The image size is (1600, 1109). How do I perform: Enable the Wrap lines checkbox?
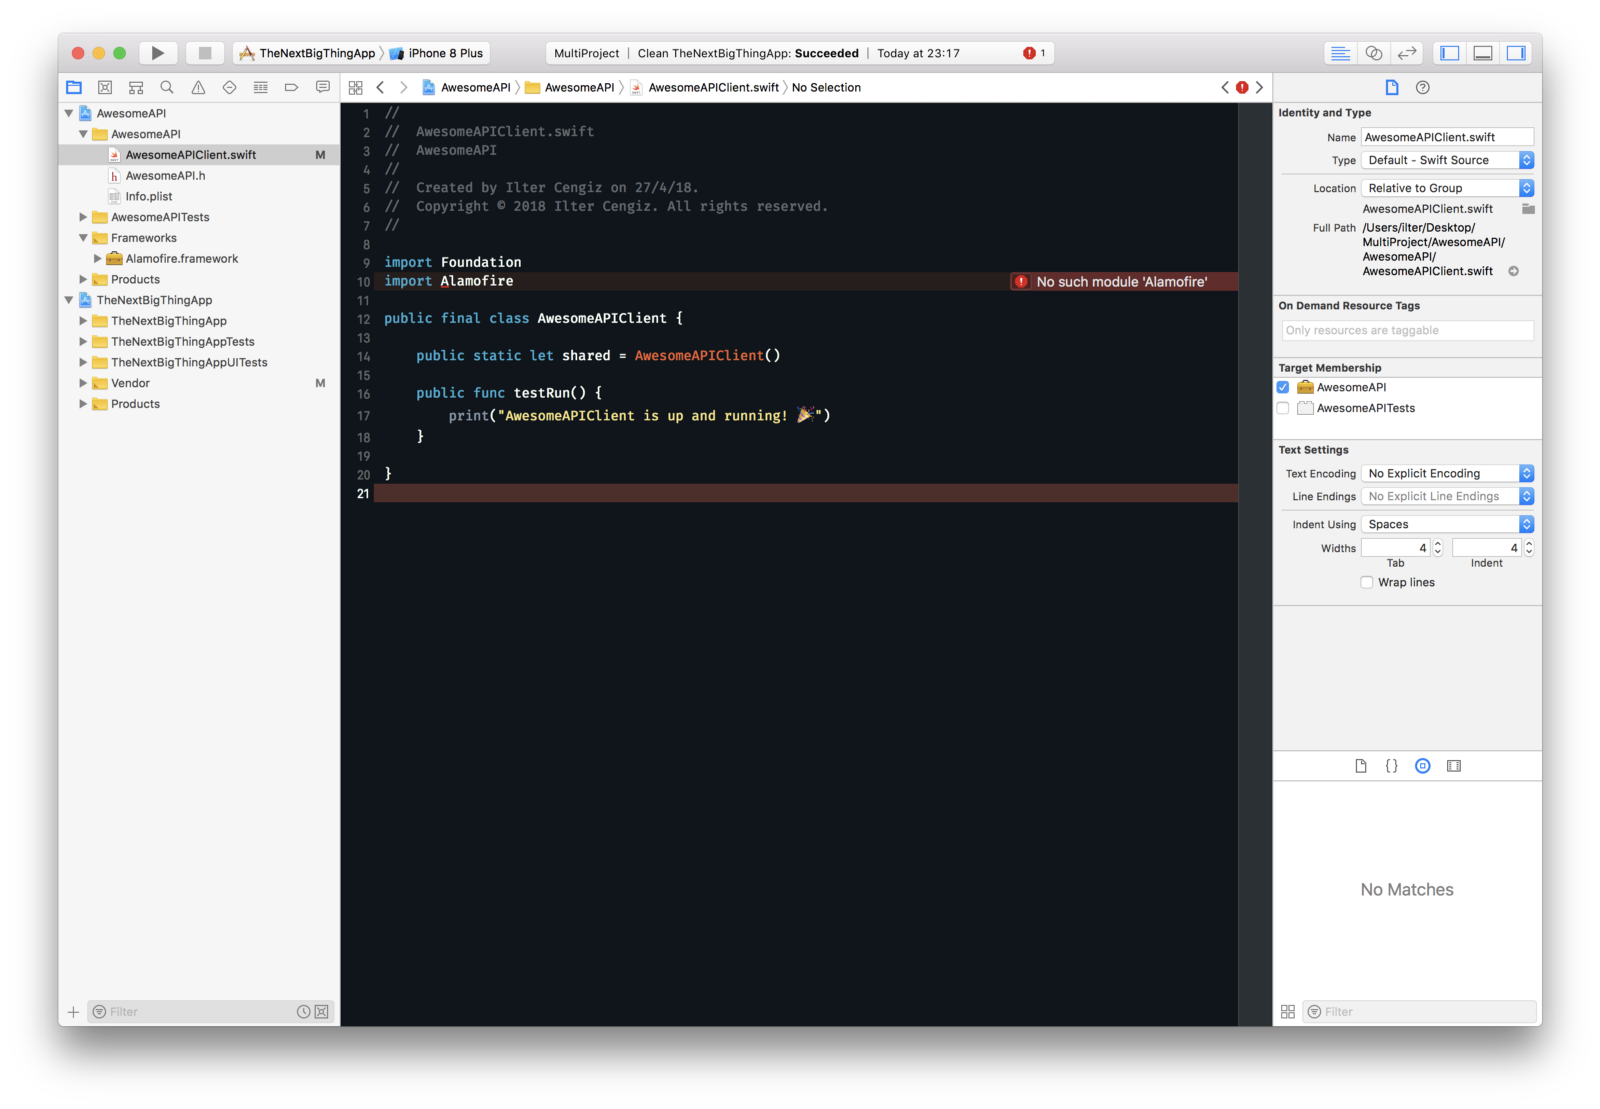tap(1366, 582)
